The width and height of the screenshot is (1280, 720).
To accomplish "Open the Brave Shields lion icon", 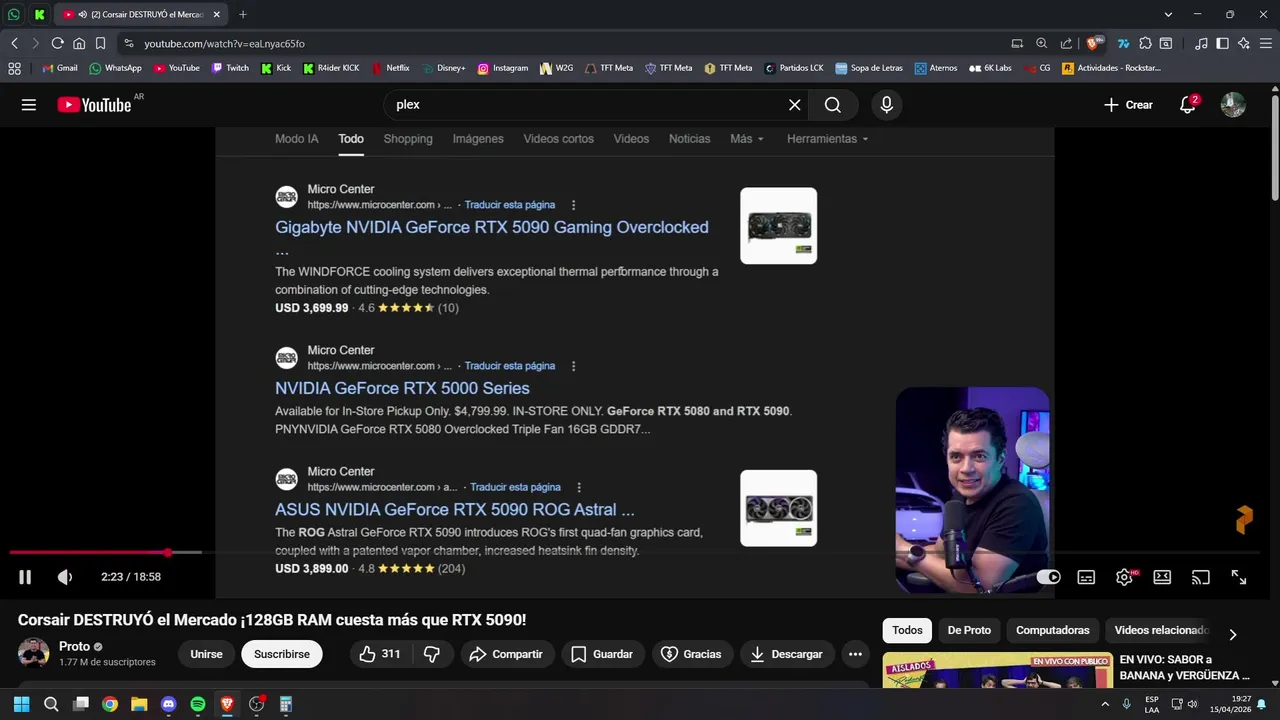I will coord(1094,43).
